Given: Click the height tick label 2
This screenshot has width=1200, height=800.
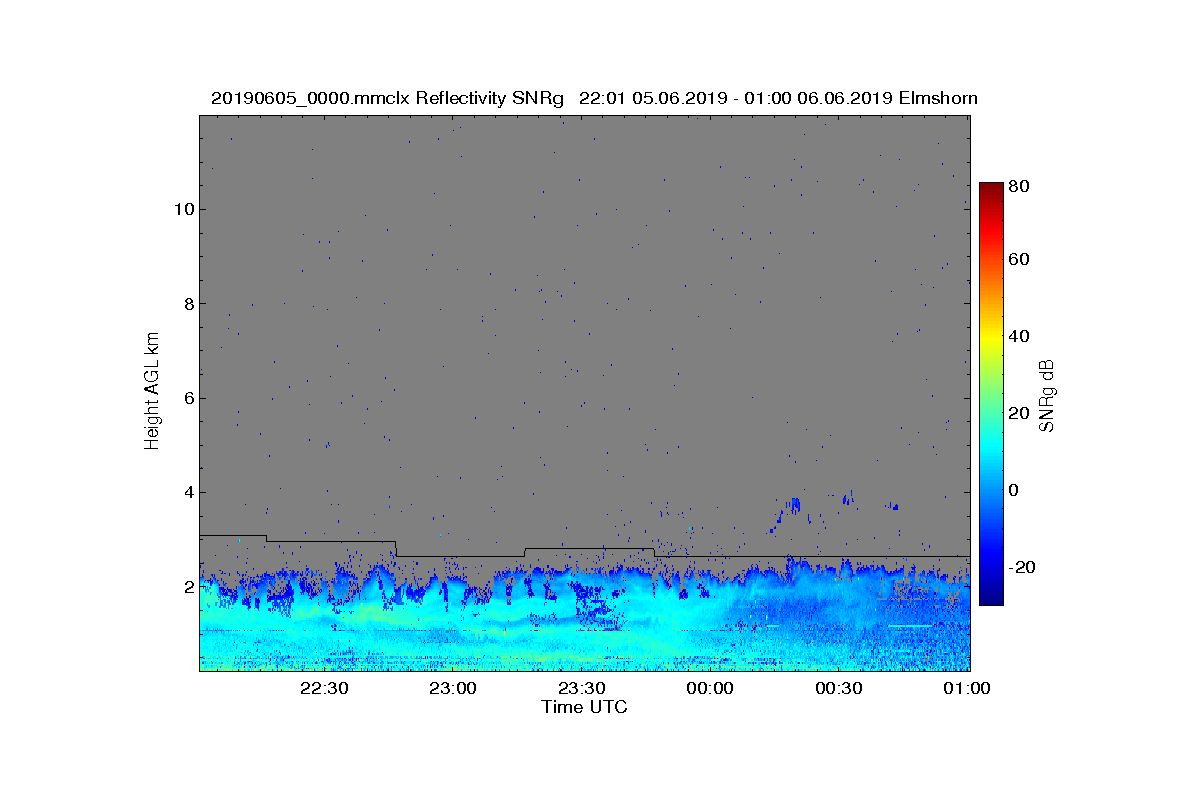Looking at the screenshot, I should 188,586.
